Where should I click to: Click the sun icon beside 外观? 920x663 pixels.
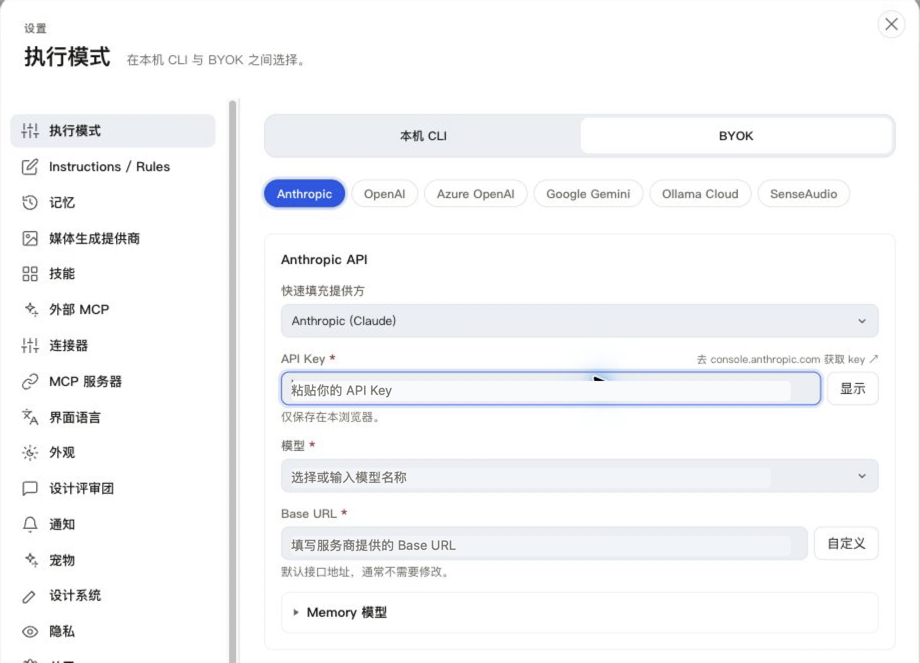coord(30,452)
